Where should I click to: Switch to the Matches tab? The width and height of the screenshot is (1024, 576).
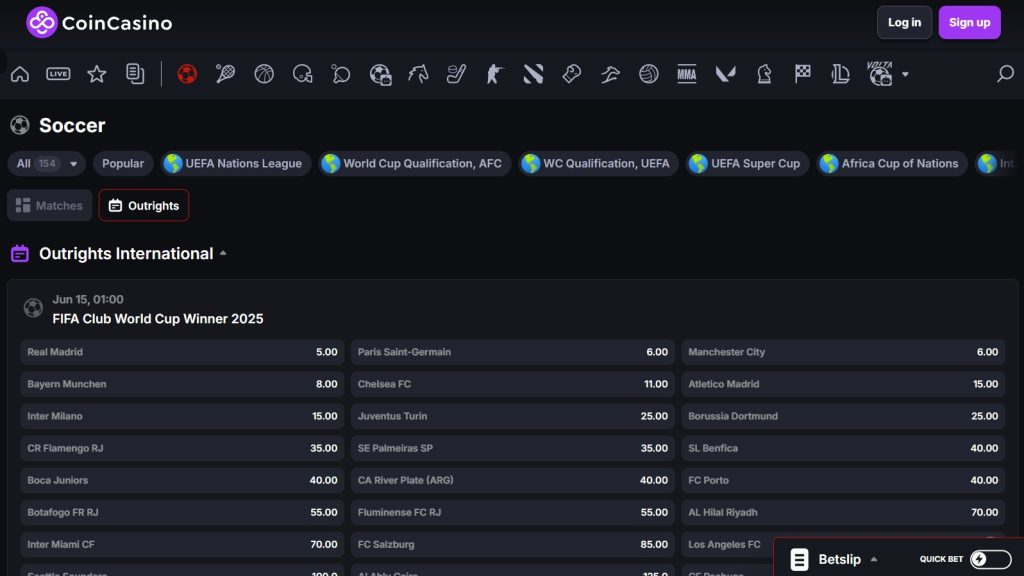pyautogui.click(x=50, y=205)
